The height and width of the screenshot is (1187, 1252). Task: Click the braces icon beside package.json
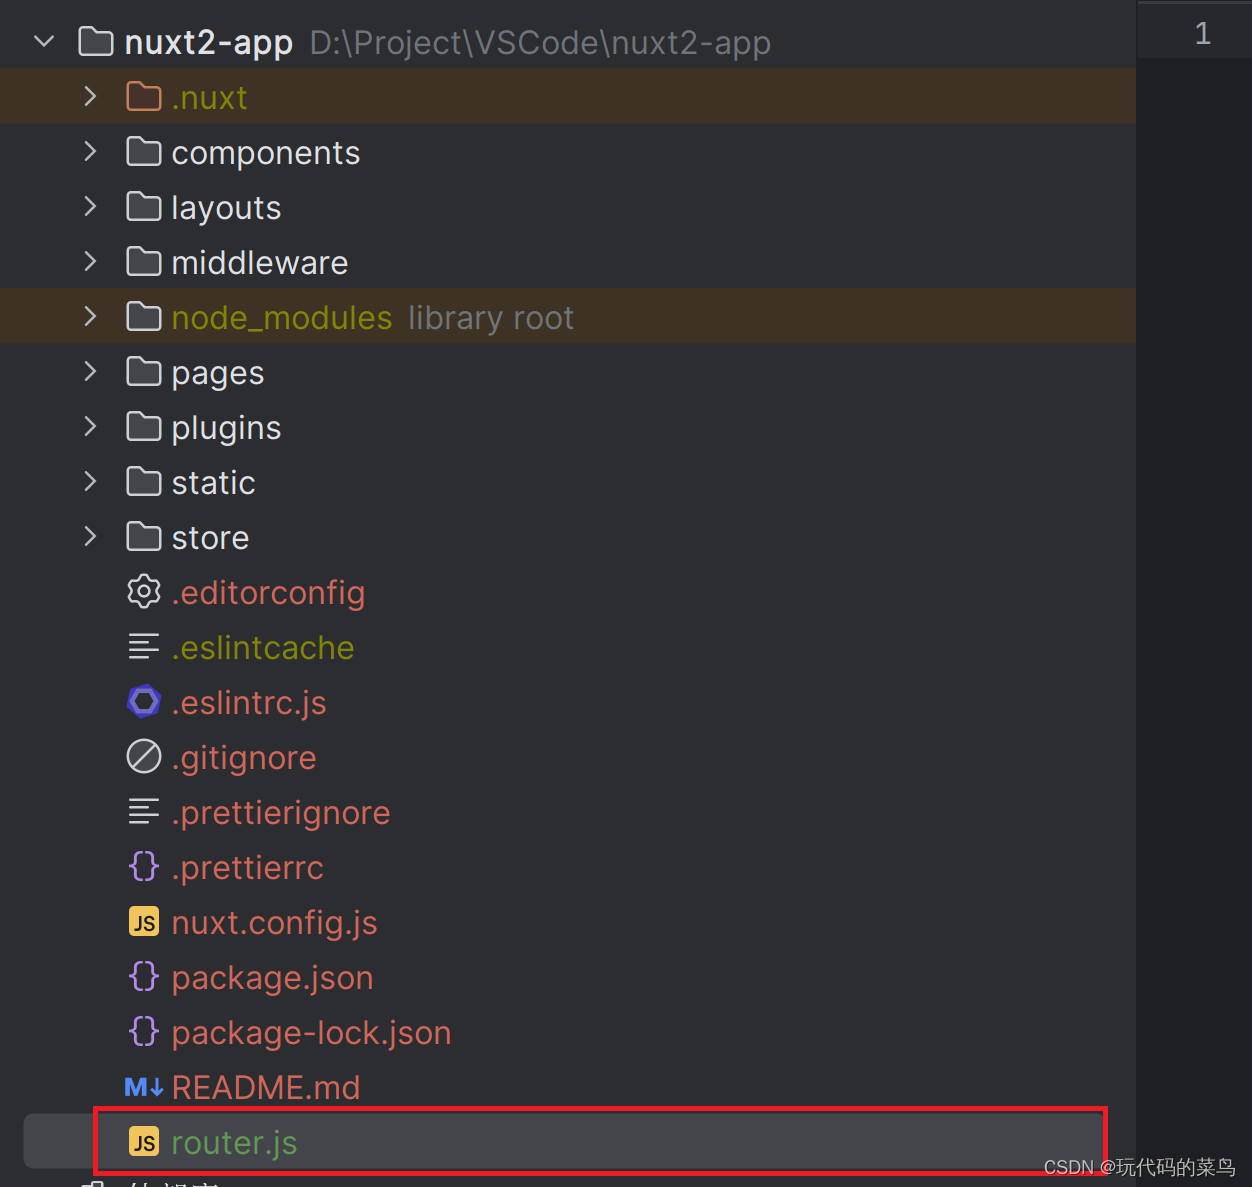(x=144, y=976)
